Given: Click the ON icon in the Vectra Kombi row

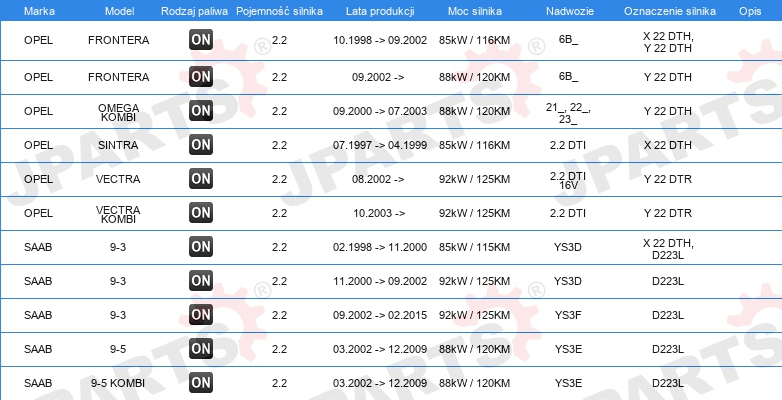Looking at the screenshot, I should [200, 212].
